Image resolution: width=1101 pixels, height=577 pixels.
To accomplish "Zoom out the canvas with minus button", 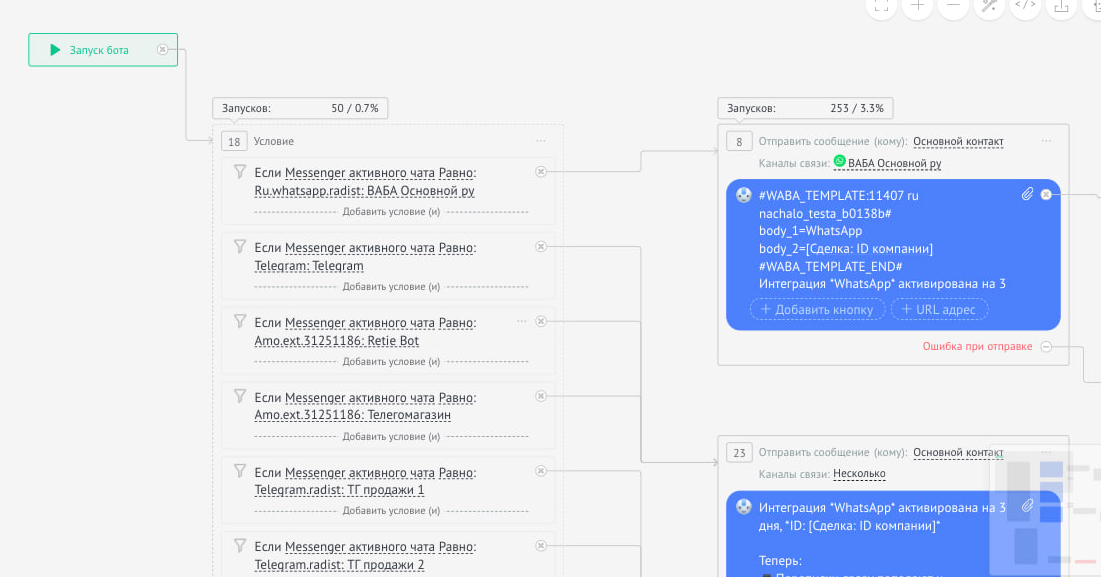I will pyautogui.click(x=953, y=7).
